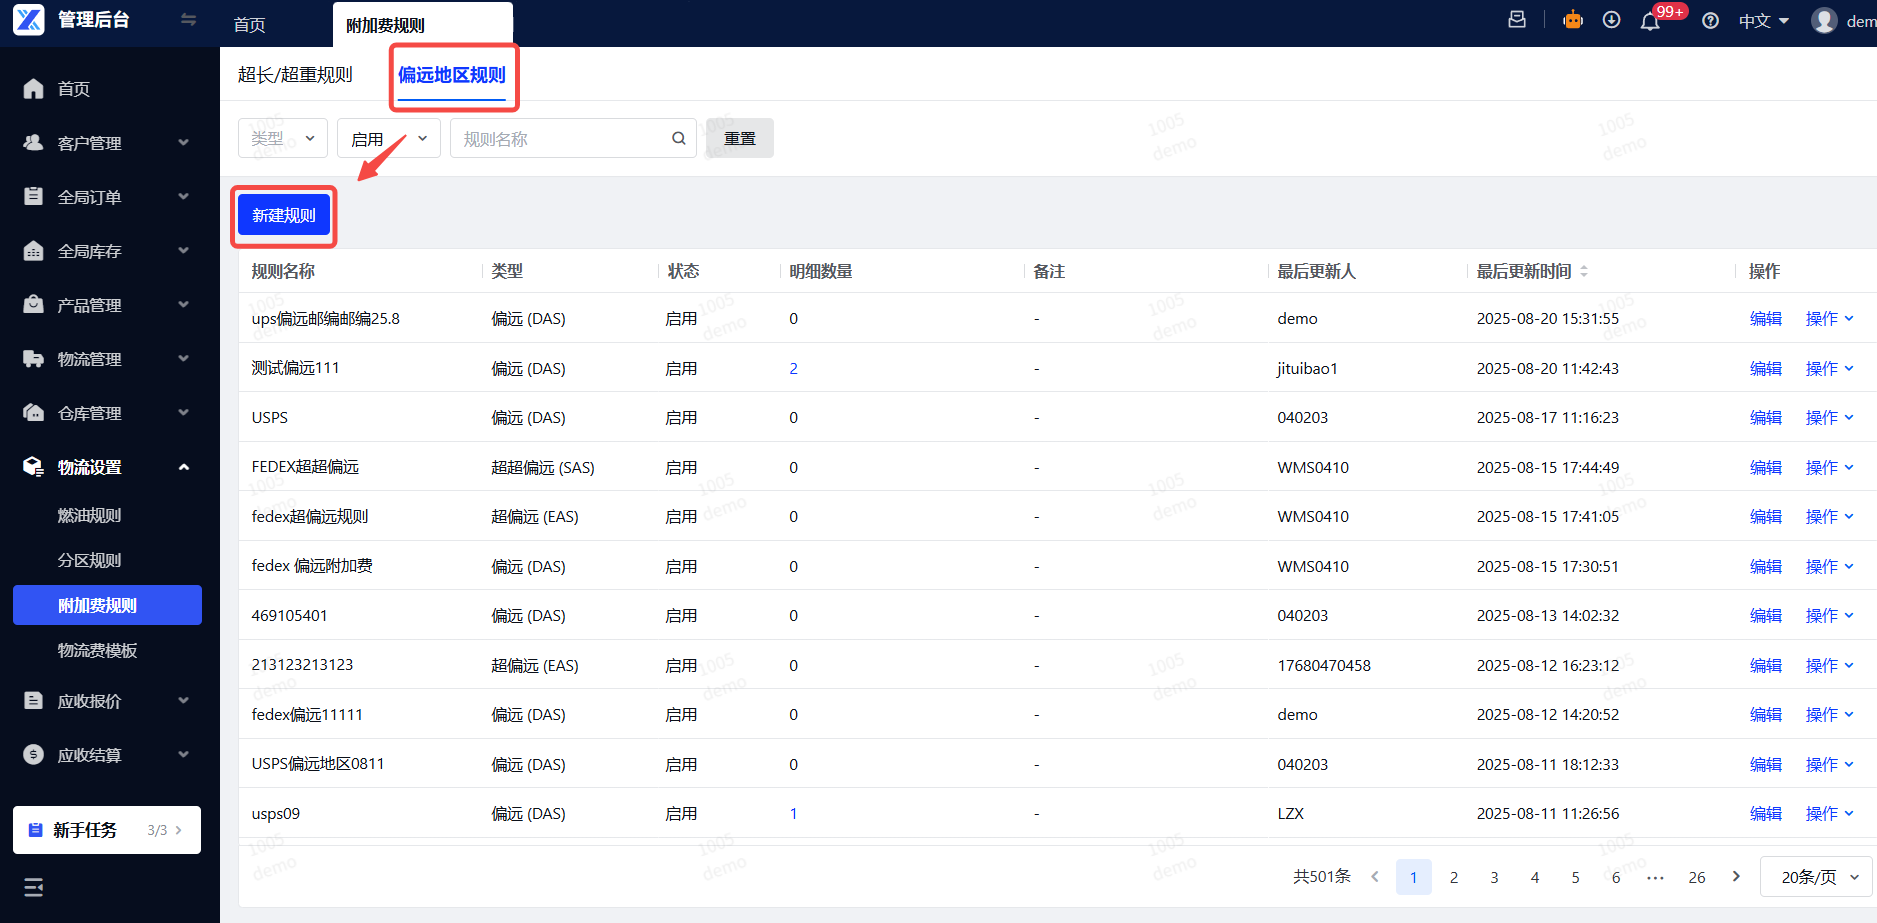Go to page 2
This screenshot has width=1877, height=923.
click(1454, 877)
